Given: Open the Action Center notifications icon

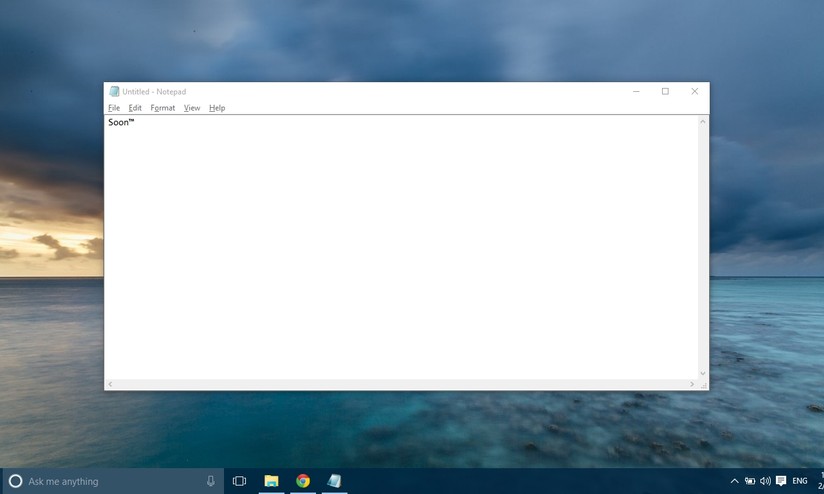Looking at the screenshot, I should tap(781, 481).
